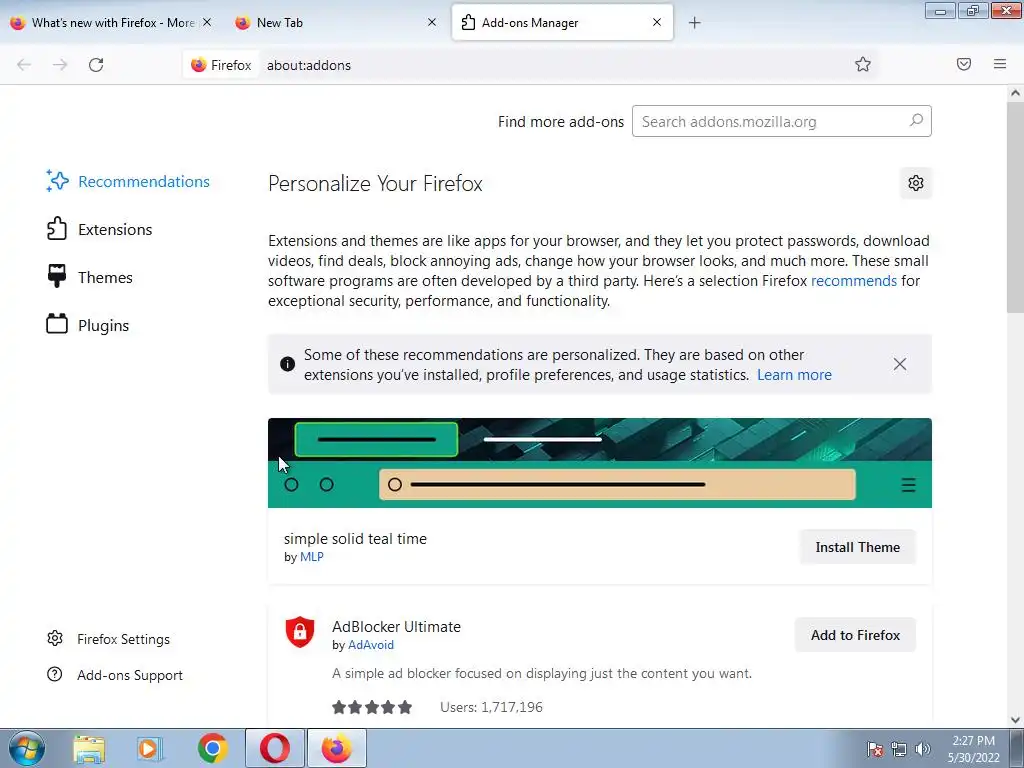
Task: Click the network icon in system tray
Action: pyautogui.click(x=899, y=749)
